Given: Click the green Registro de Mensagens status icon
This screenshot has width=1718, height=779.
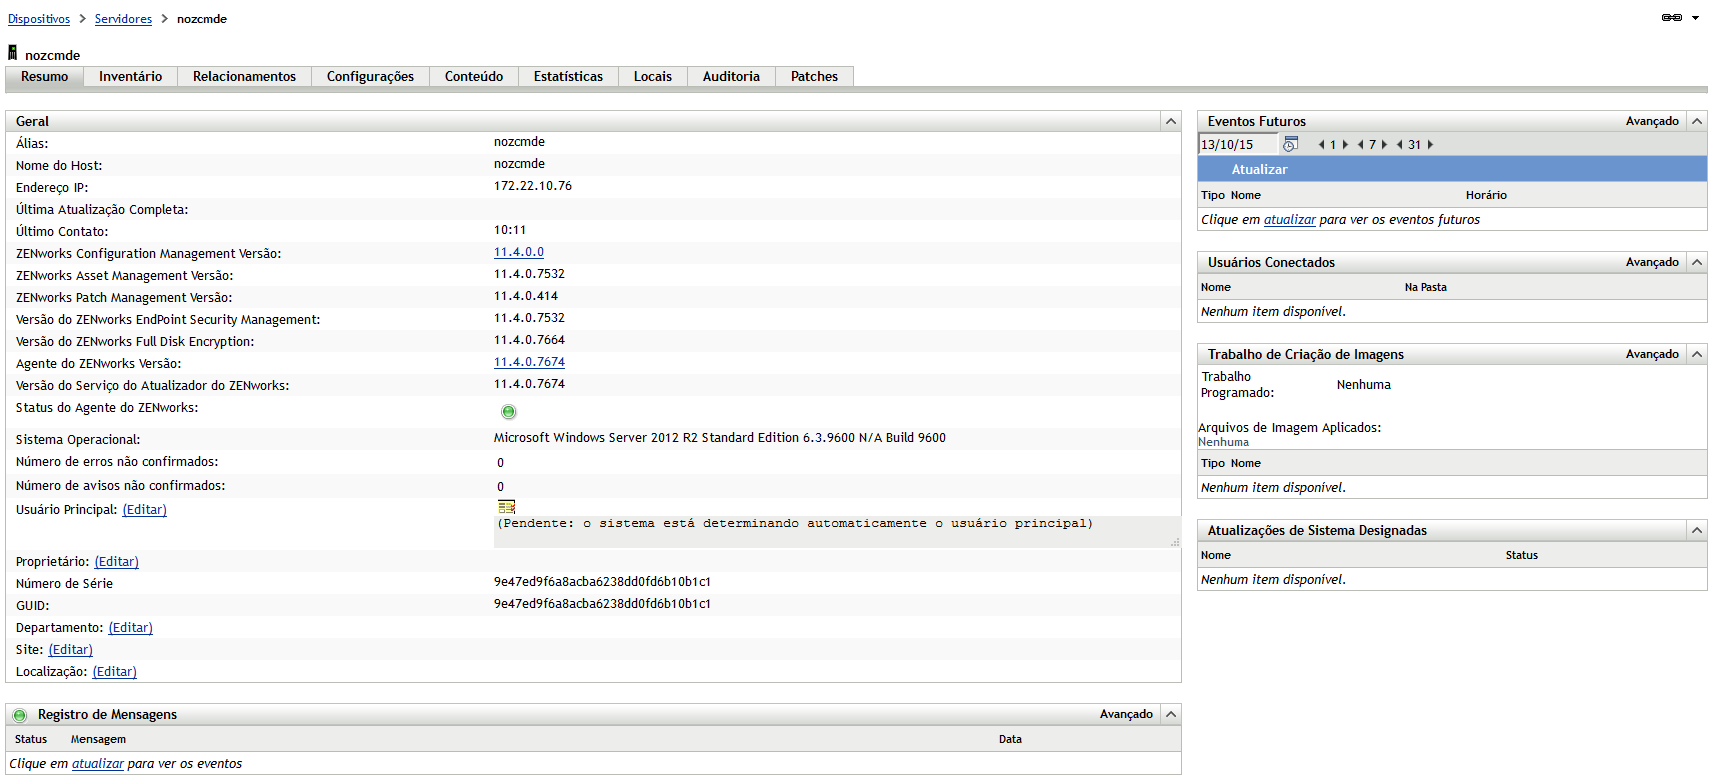Looking at the screenshot, I should click(20, 715).
